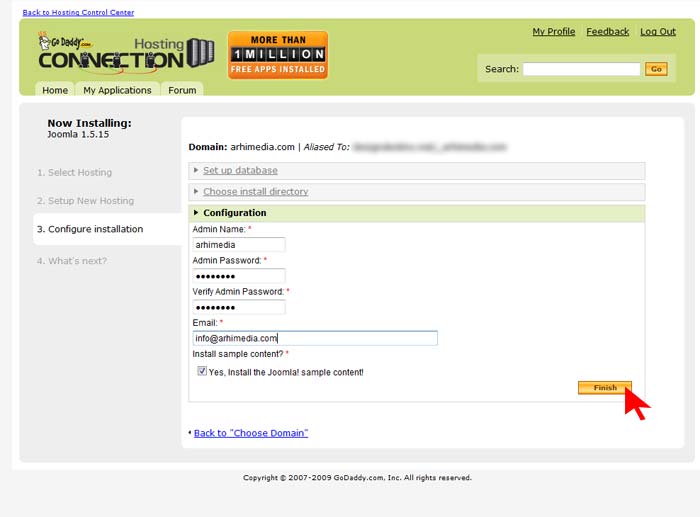Select step 1. Select Hosting
Viewport: 700px width, 517px height.
click(x=75, y=172)
